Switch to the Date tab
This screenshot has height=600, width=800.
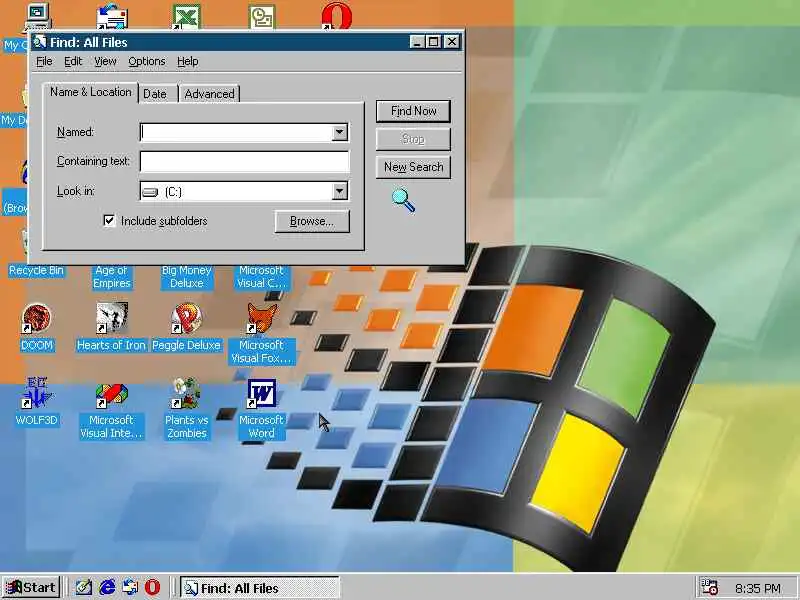[155, 94]
